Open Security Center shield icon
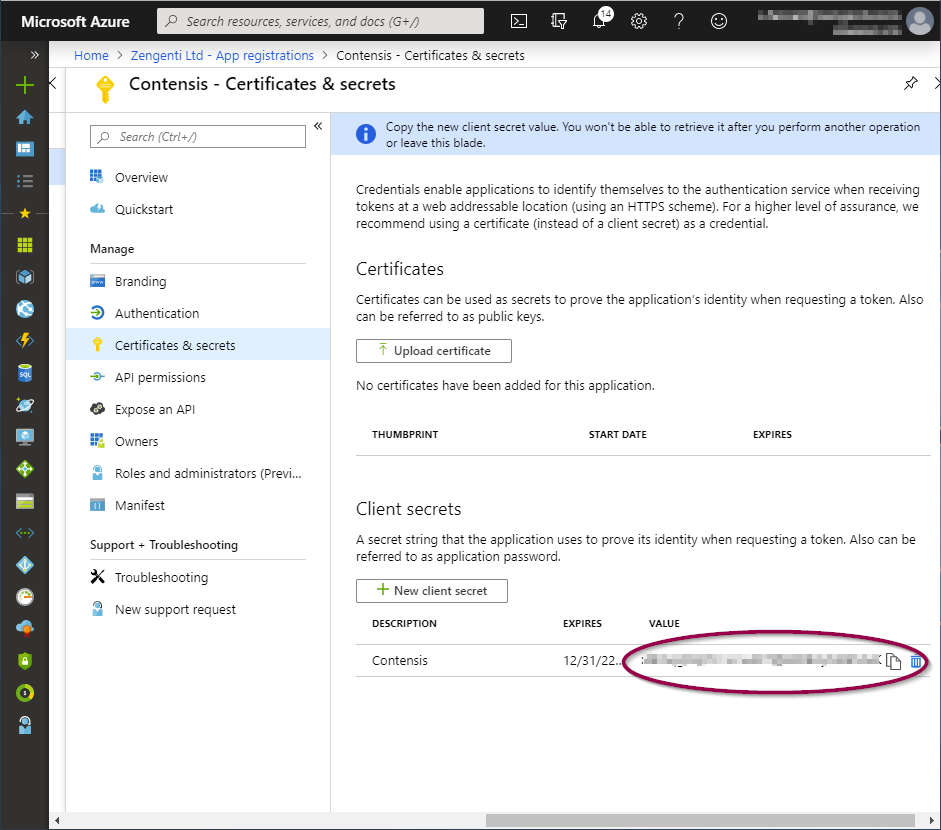Viewport: 941px width, 830px height. 25,661
